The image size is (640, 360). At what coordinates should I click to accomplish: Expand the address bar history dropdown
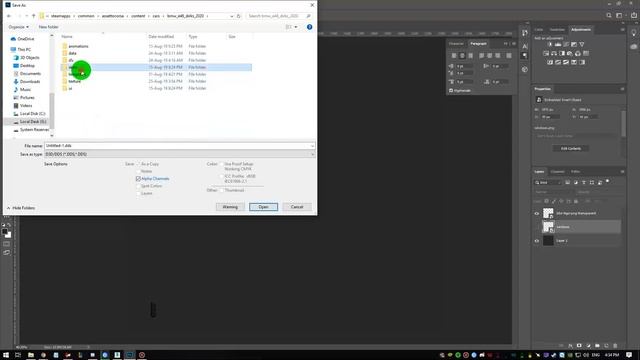coord(231,16)
